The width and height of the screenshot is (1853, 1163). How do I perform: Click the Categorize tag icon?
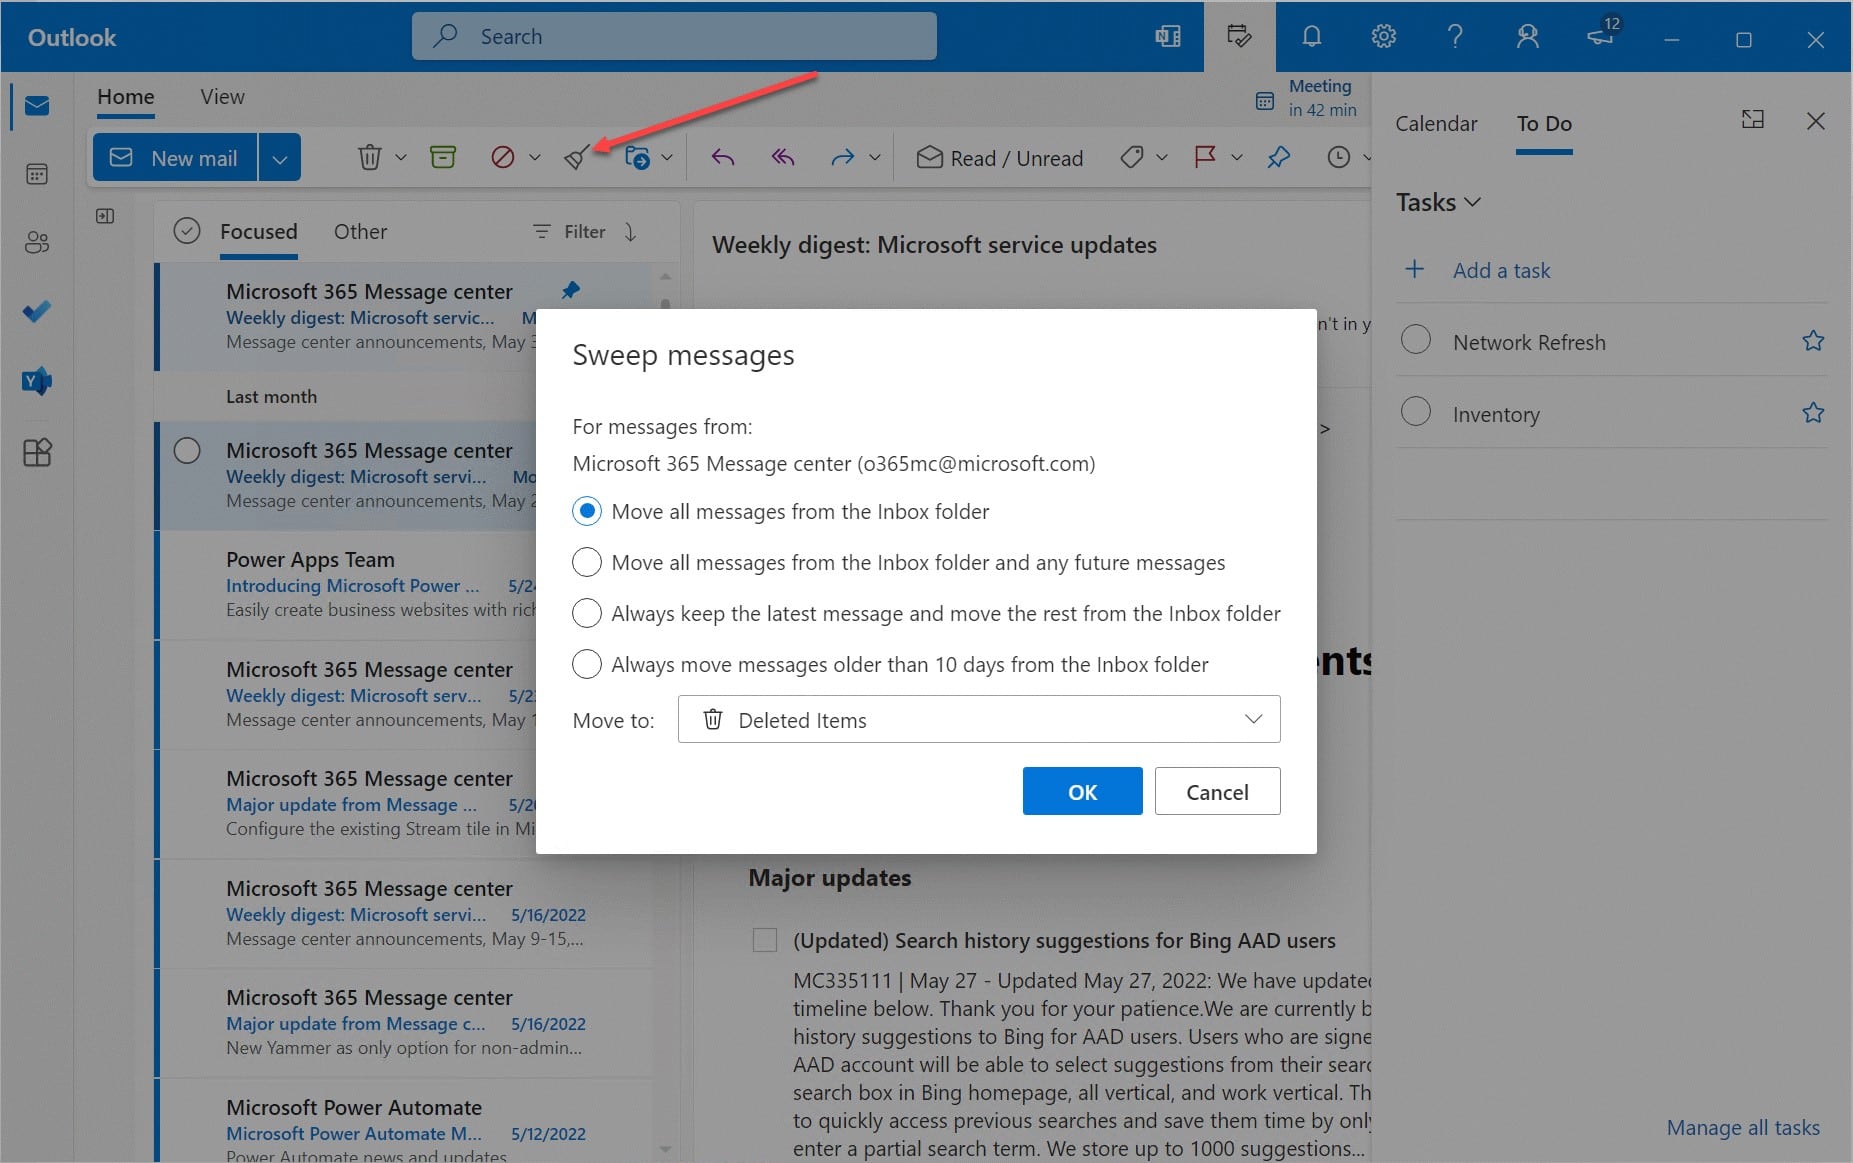(1132, 157)
